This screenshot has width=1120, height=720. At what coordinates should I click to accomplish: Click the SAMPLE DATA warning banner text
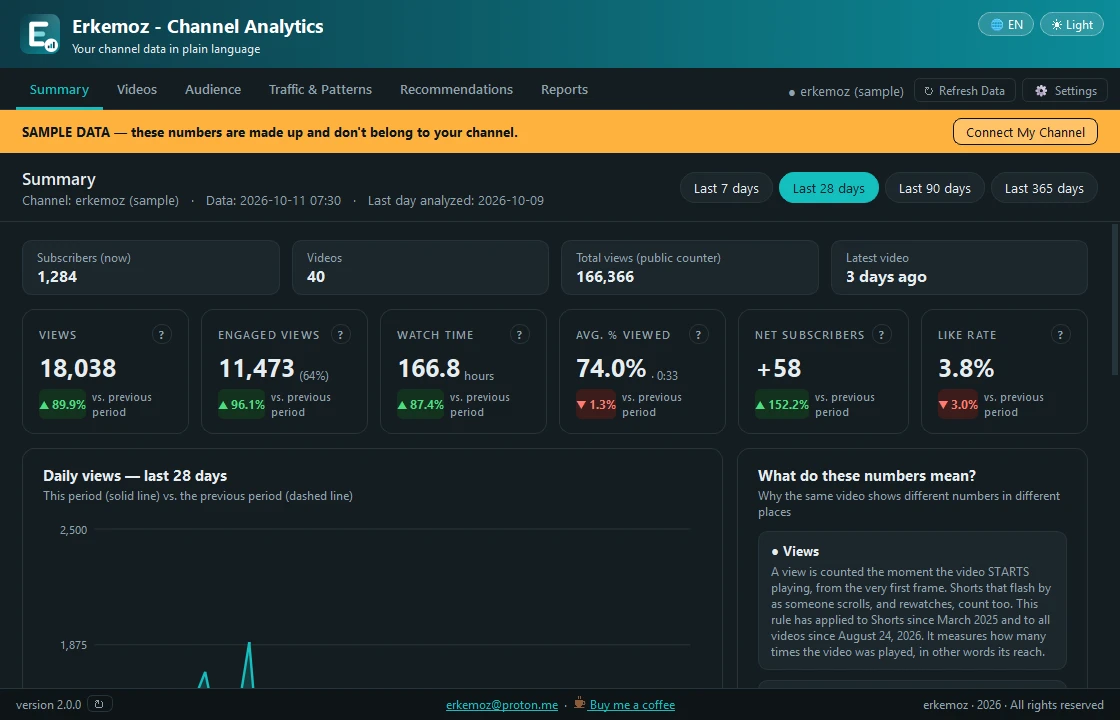(x=269, y=132)
